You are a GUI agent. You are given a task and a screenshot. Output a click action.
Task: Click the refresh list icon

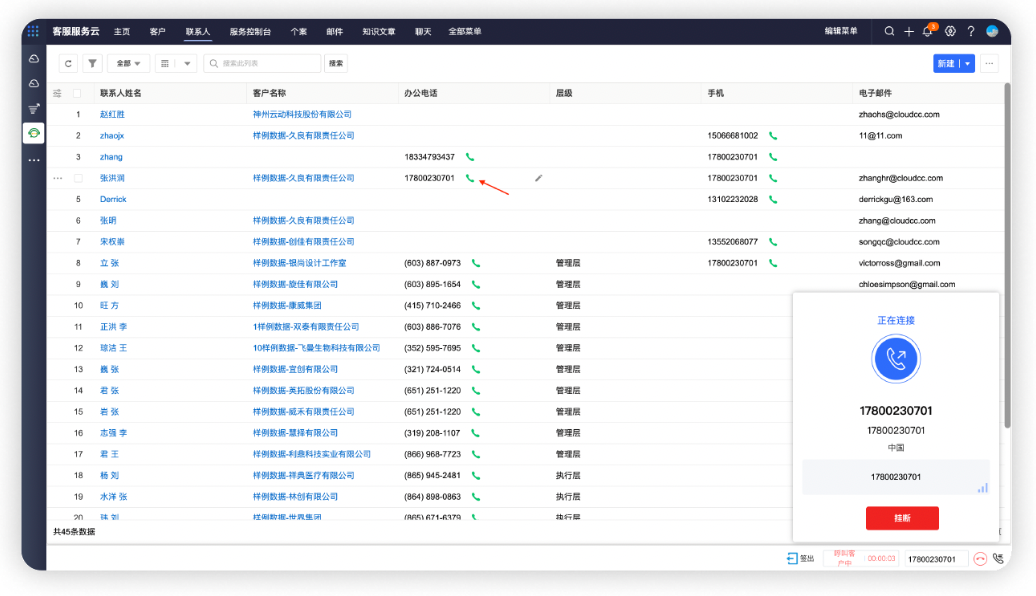[68, 63]
